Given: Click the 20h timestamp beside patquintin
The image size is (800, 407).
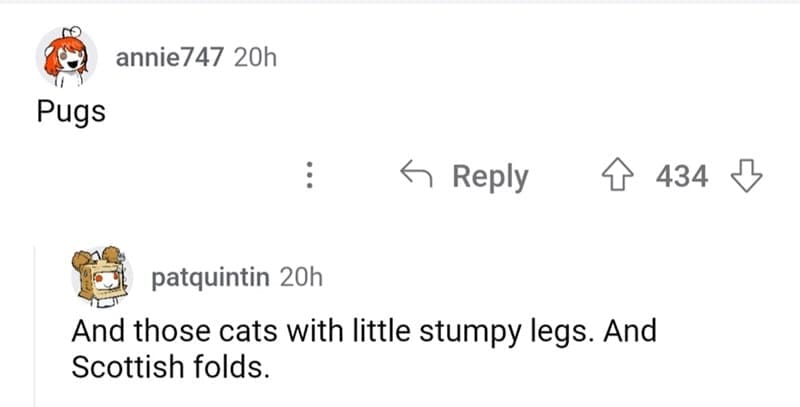Looking at the screenshot, I should point(303,277).
